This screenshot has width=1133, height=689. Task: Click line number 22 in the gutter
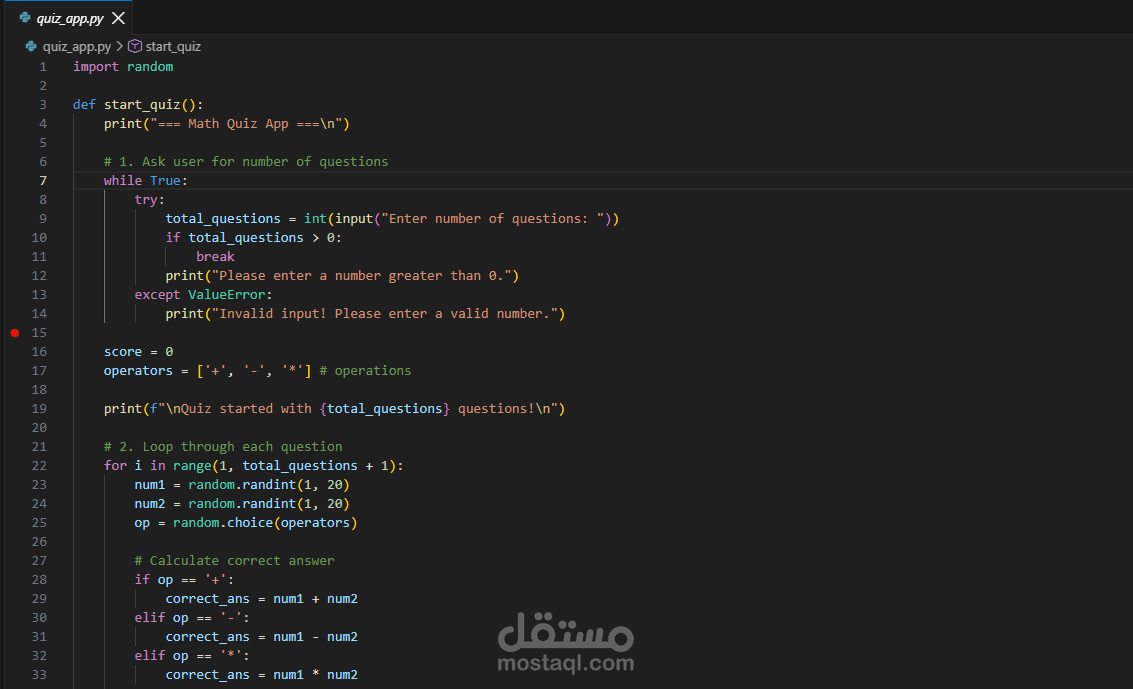coord(39,466)
